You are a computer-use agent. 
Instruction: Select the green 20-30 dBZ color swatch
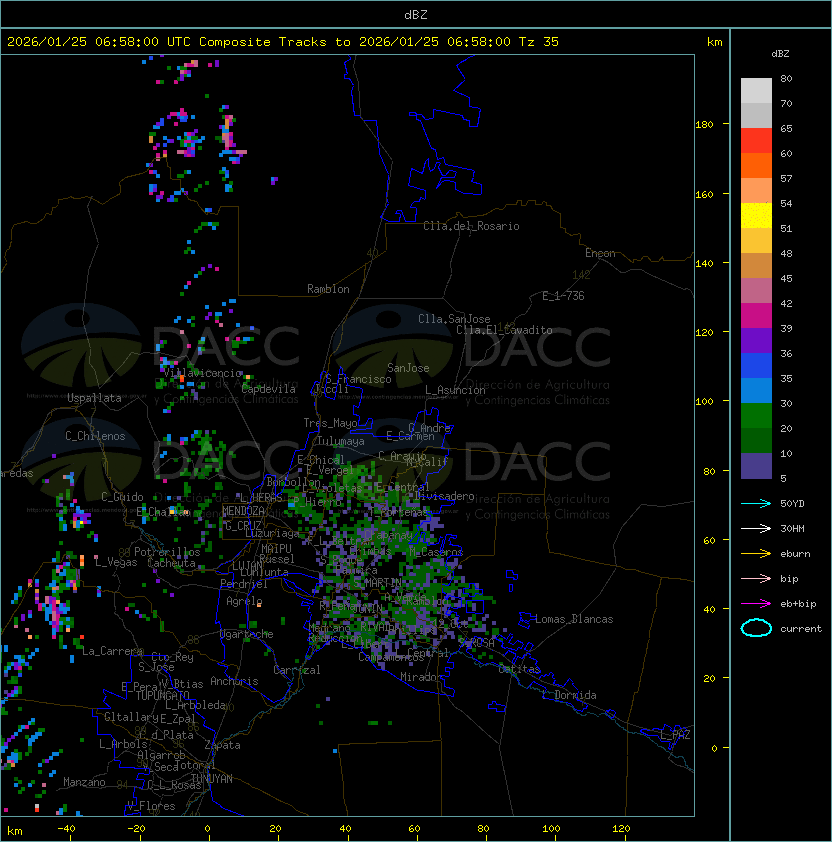click(x=756, y=416)
